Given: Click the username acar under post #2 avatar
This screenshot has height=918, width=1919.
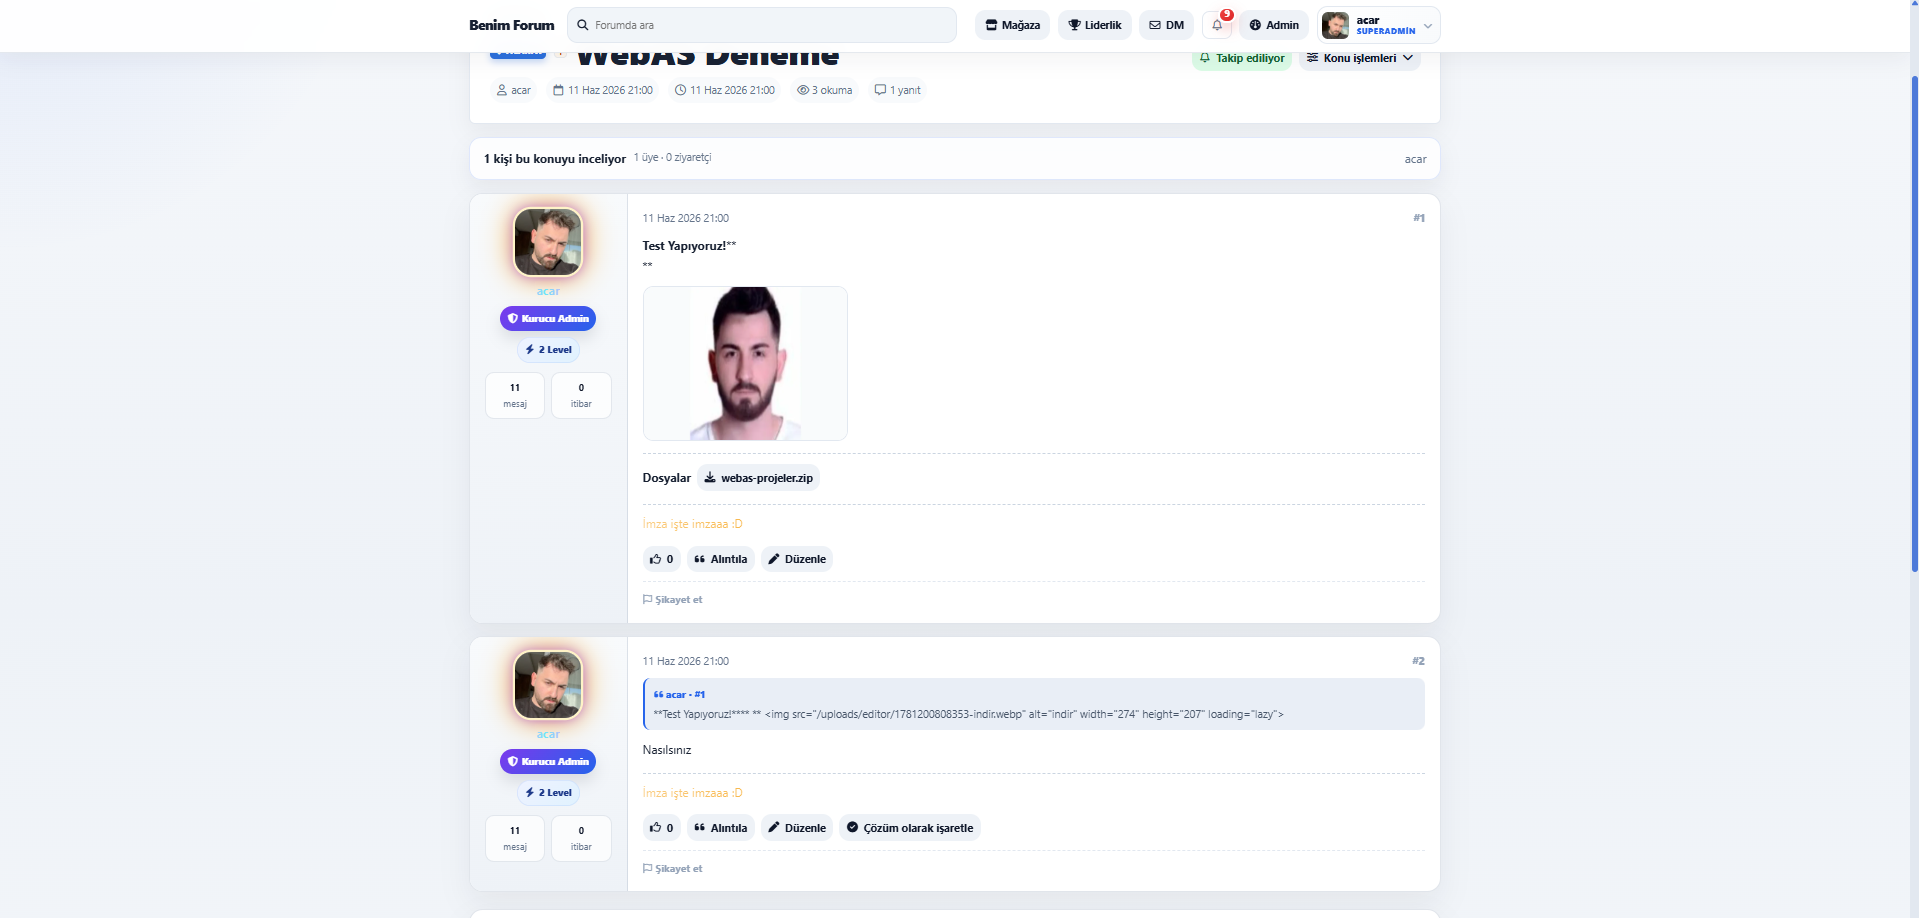Looking at the screenshot, I should (x=548, y=734).
